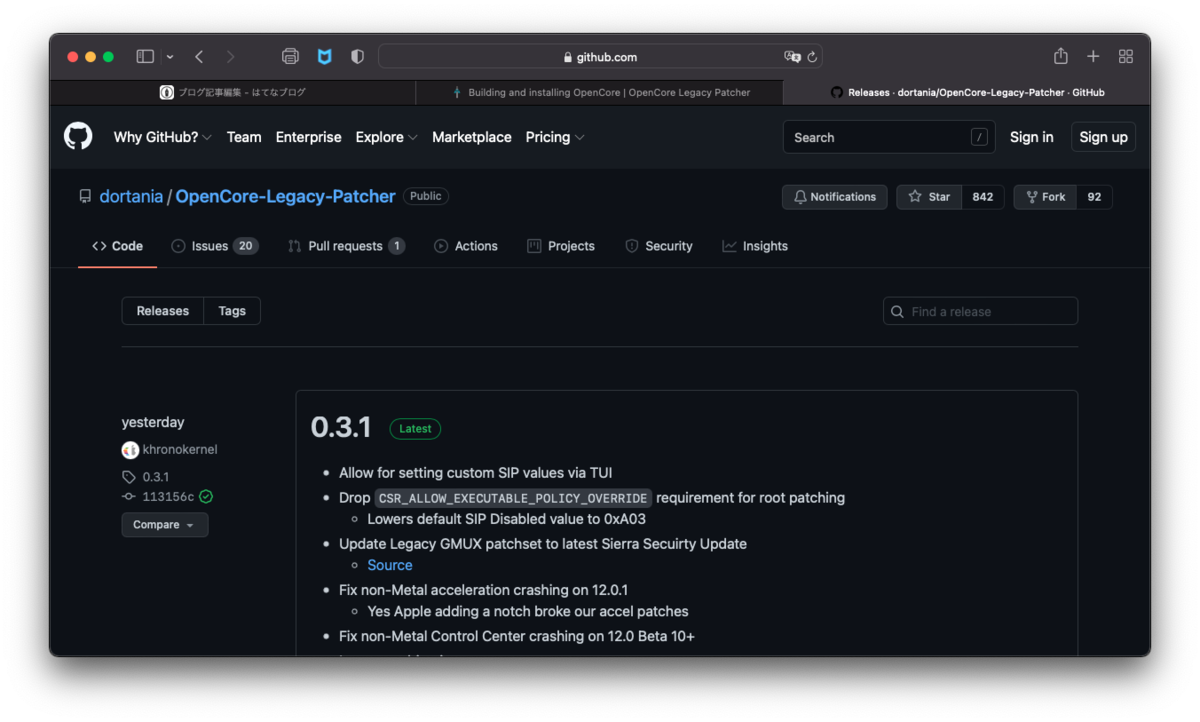The width and height of the screenshot is (1200, 722).
Task: Open khronokernel's avatar
Action: pyautogui.click(x=130, y=450)
